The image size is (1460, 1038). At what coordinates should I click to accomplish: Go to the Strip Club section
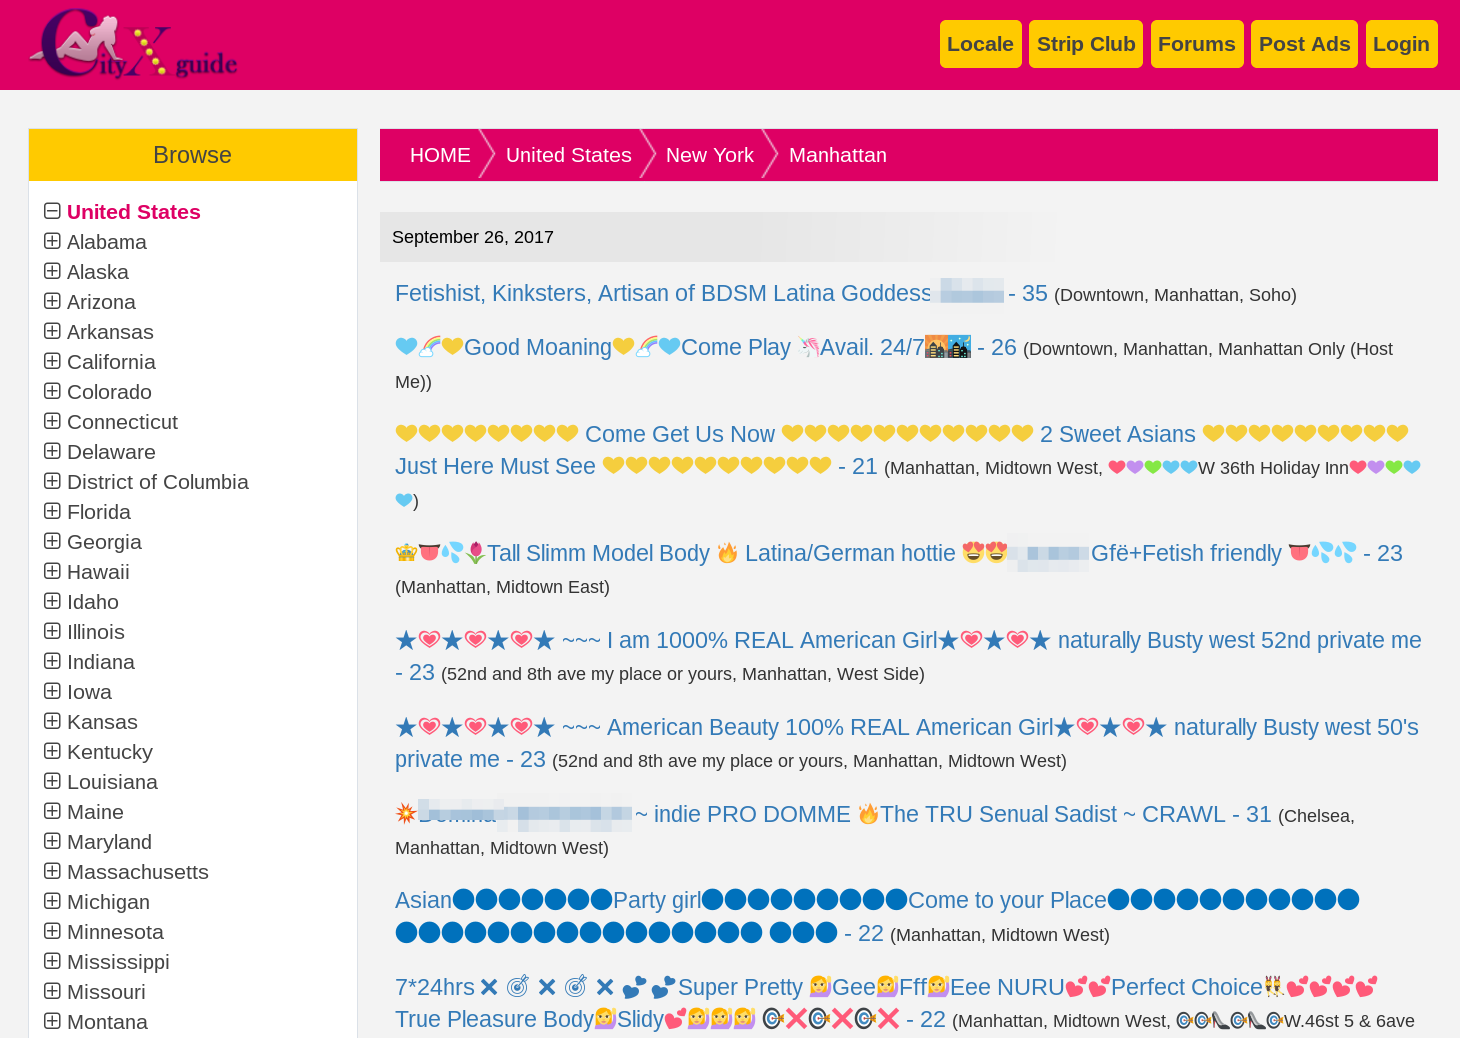tap(1086, 44)
